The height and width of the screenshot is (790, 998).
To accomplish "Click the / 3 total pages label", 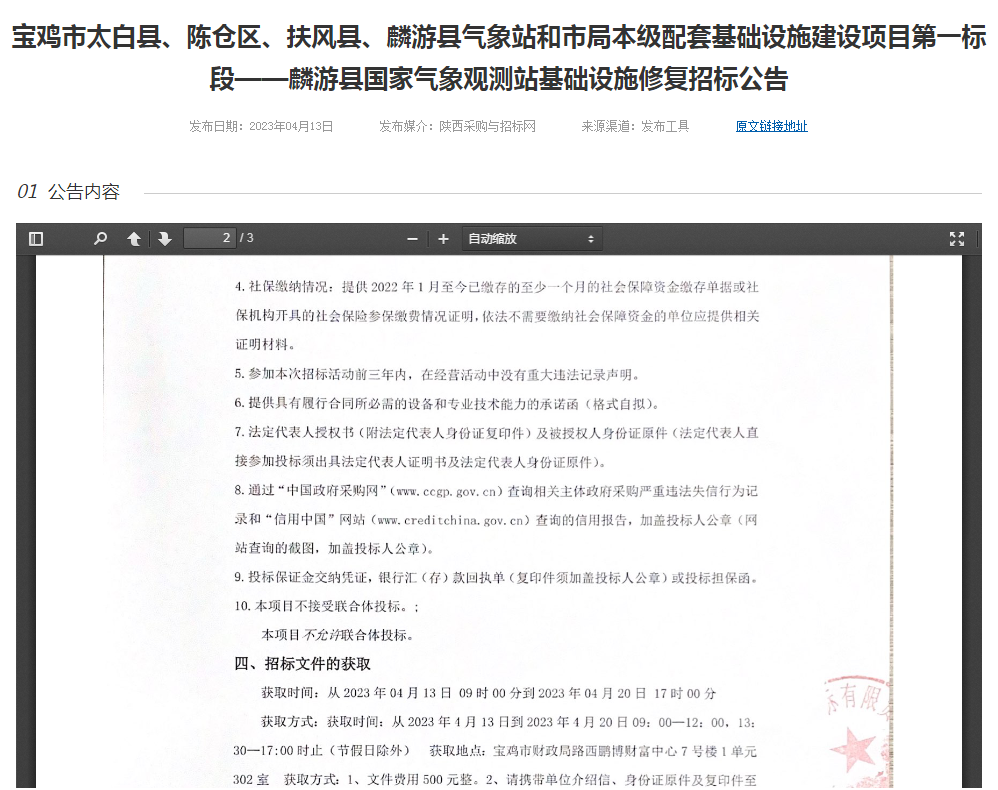I will 247,238.
